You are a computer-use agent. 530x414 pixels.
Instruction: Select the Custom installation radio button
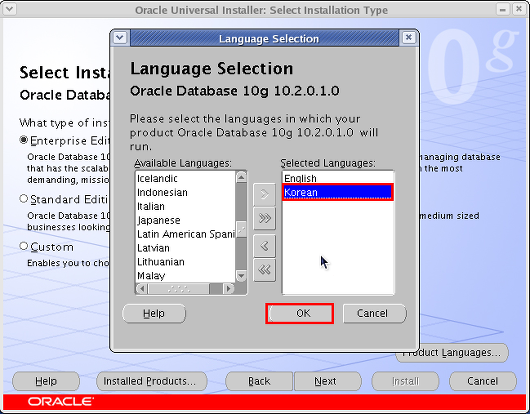point(23,246)
